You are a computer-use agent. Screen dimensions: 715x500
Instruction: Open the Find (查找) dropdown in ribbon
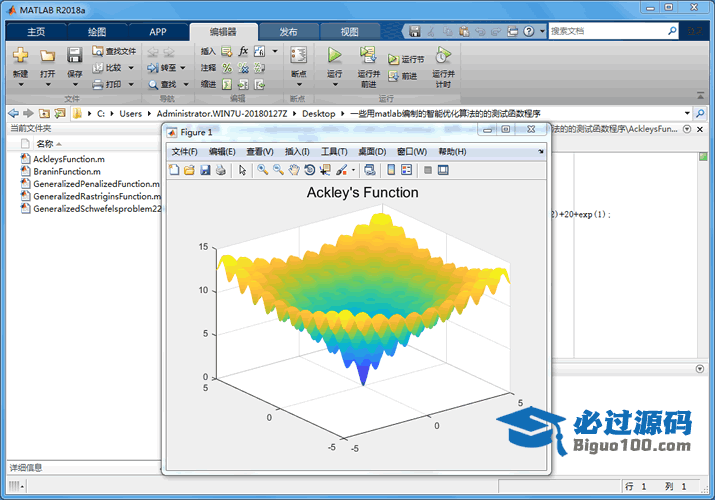[186, 84]
